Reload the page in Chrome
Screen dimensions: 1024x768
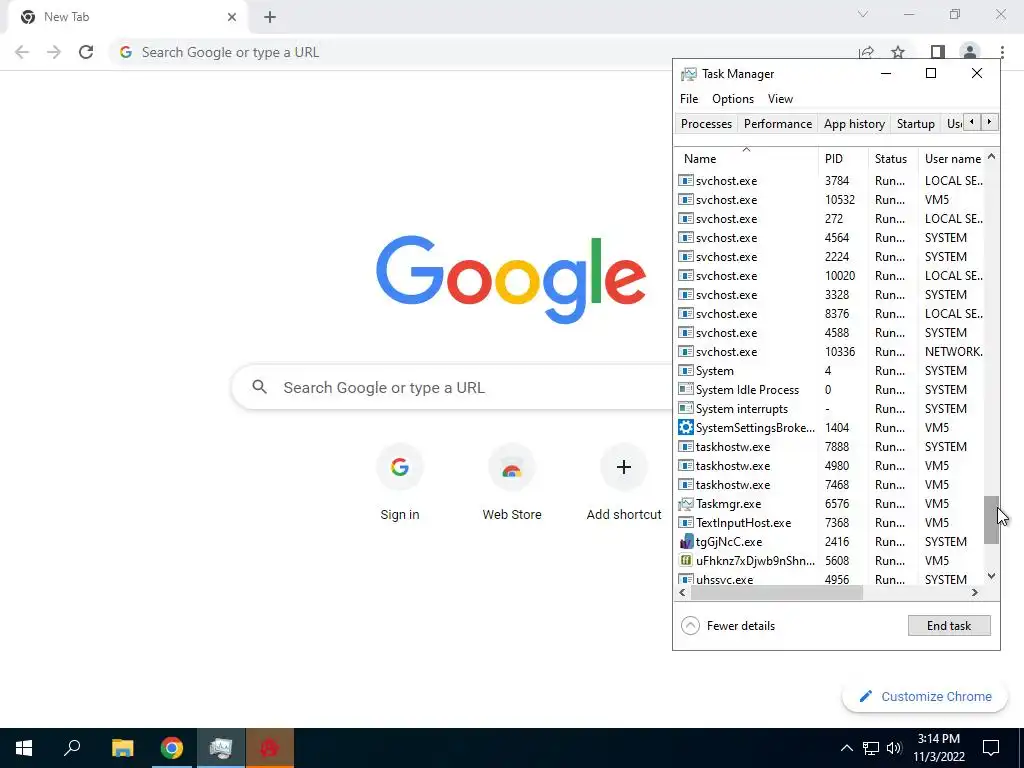(86, 52)
